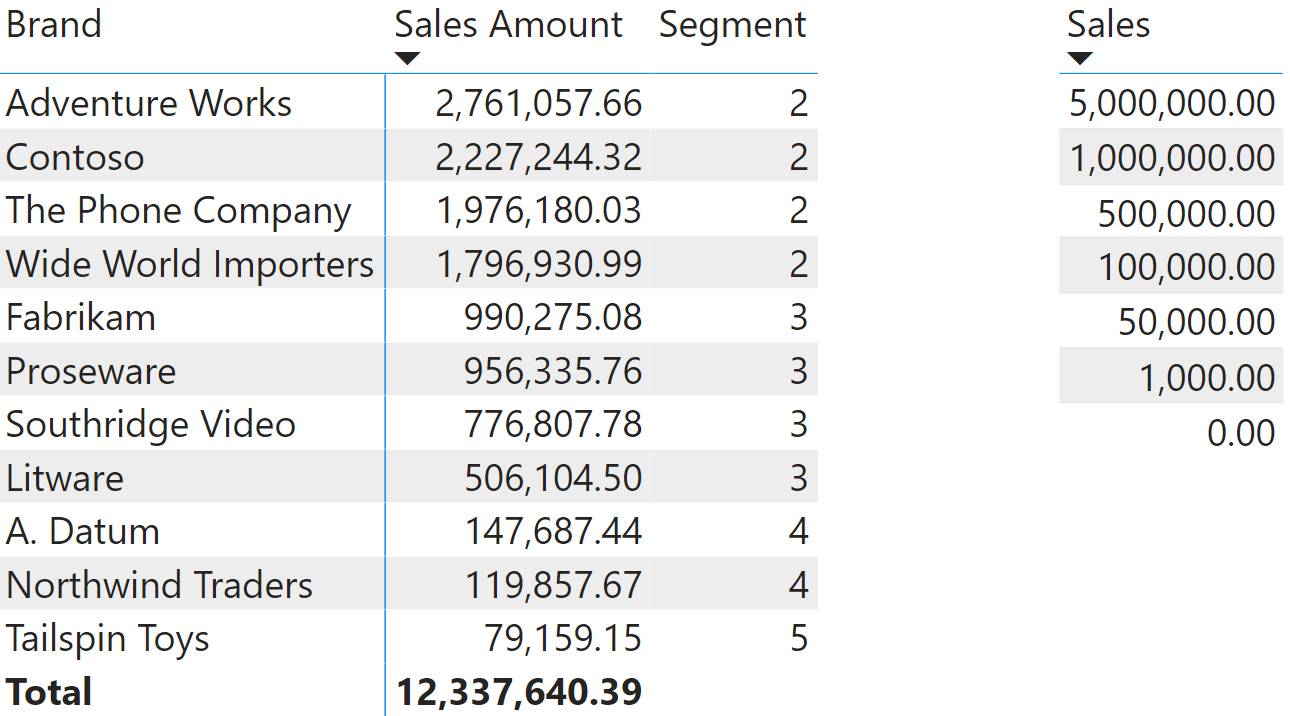The image size is (1290, 716).
Task: Click sales amount 1,796,930.99
Action: pos(539,264)
